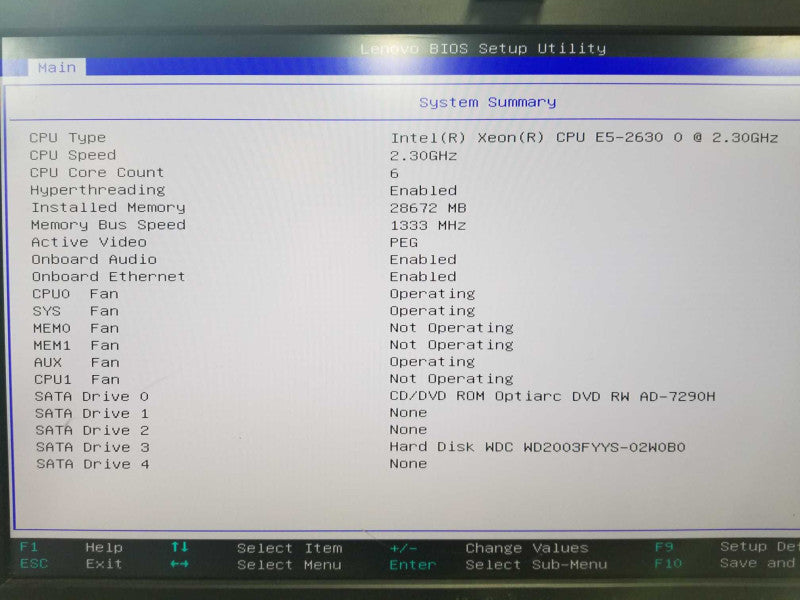Click the Onboard Audio label
800x600 pixels.
pos(94,259)
